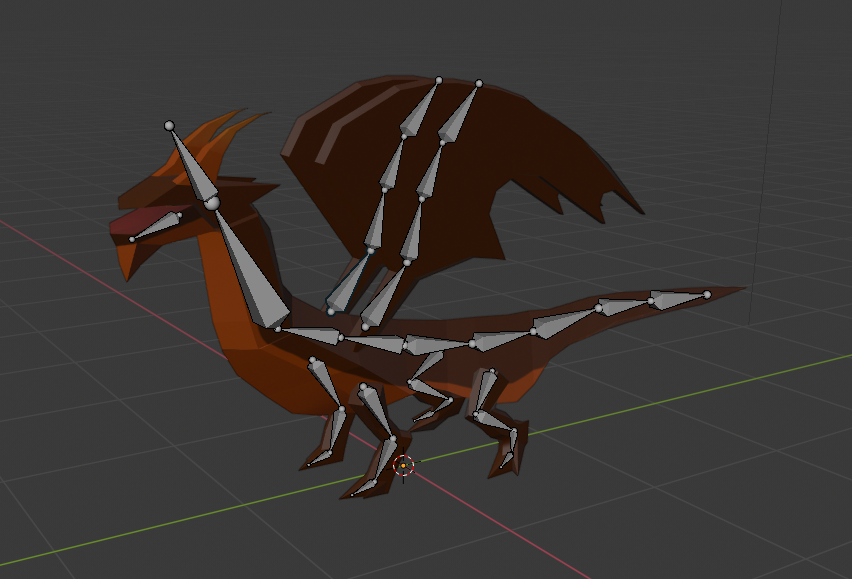852x579 pixels.
Task: Click the 3D cursor crosshair on the grid
Action: pyautogui.click(x=403, y=465)
